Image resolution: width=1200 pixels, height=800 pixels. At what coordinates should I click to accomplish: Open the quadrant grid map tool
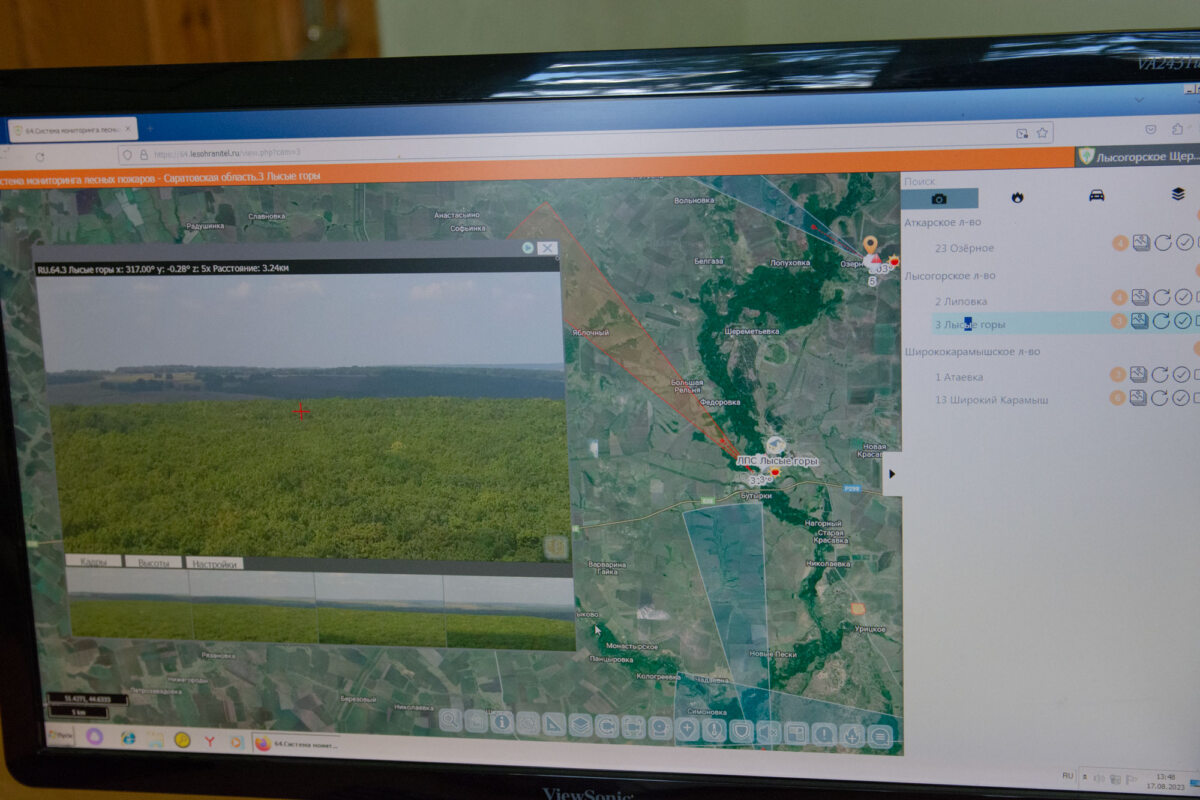(796, 733)
